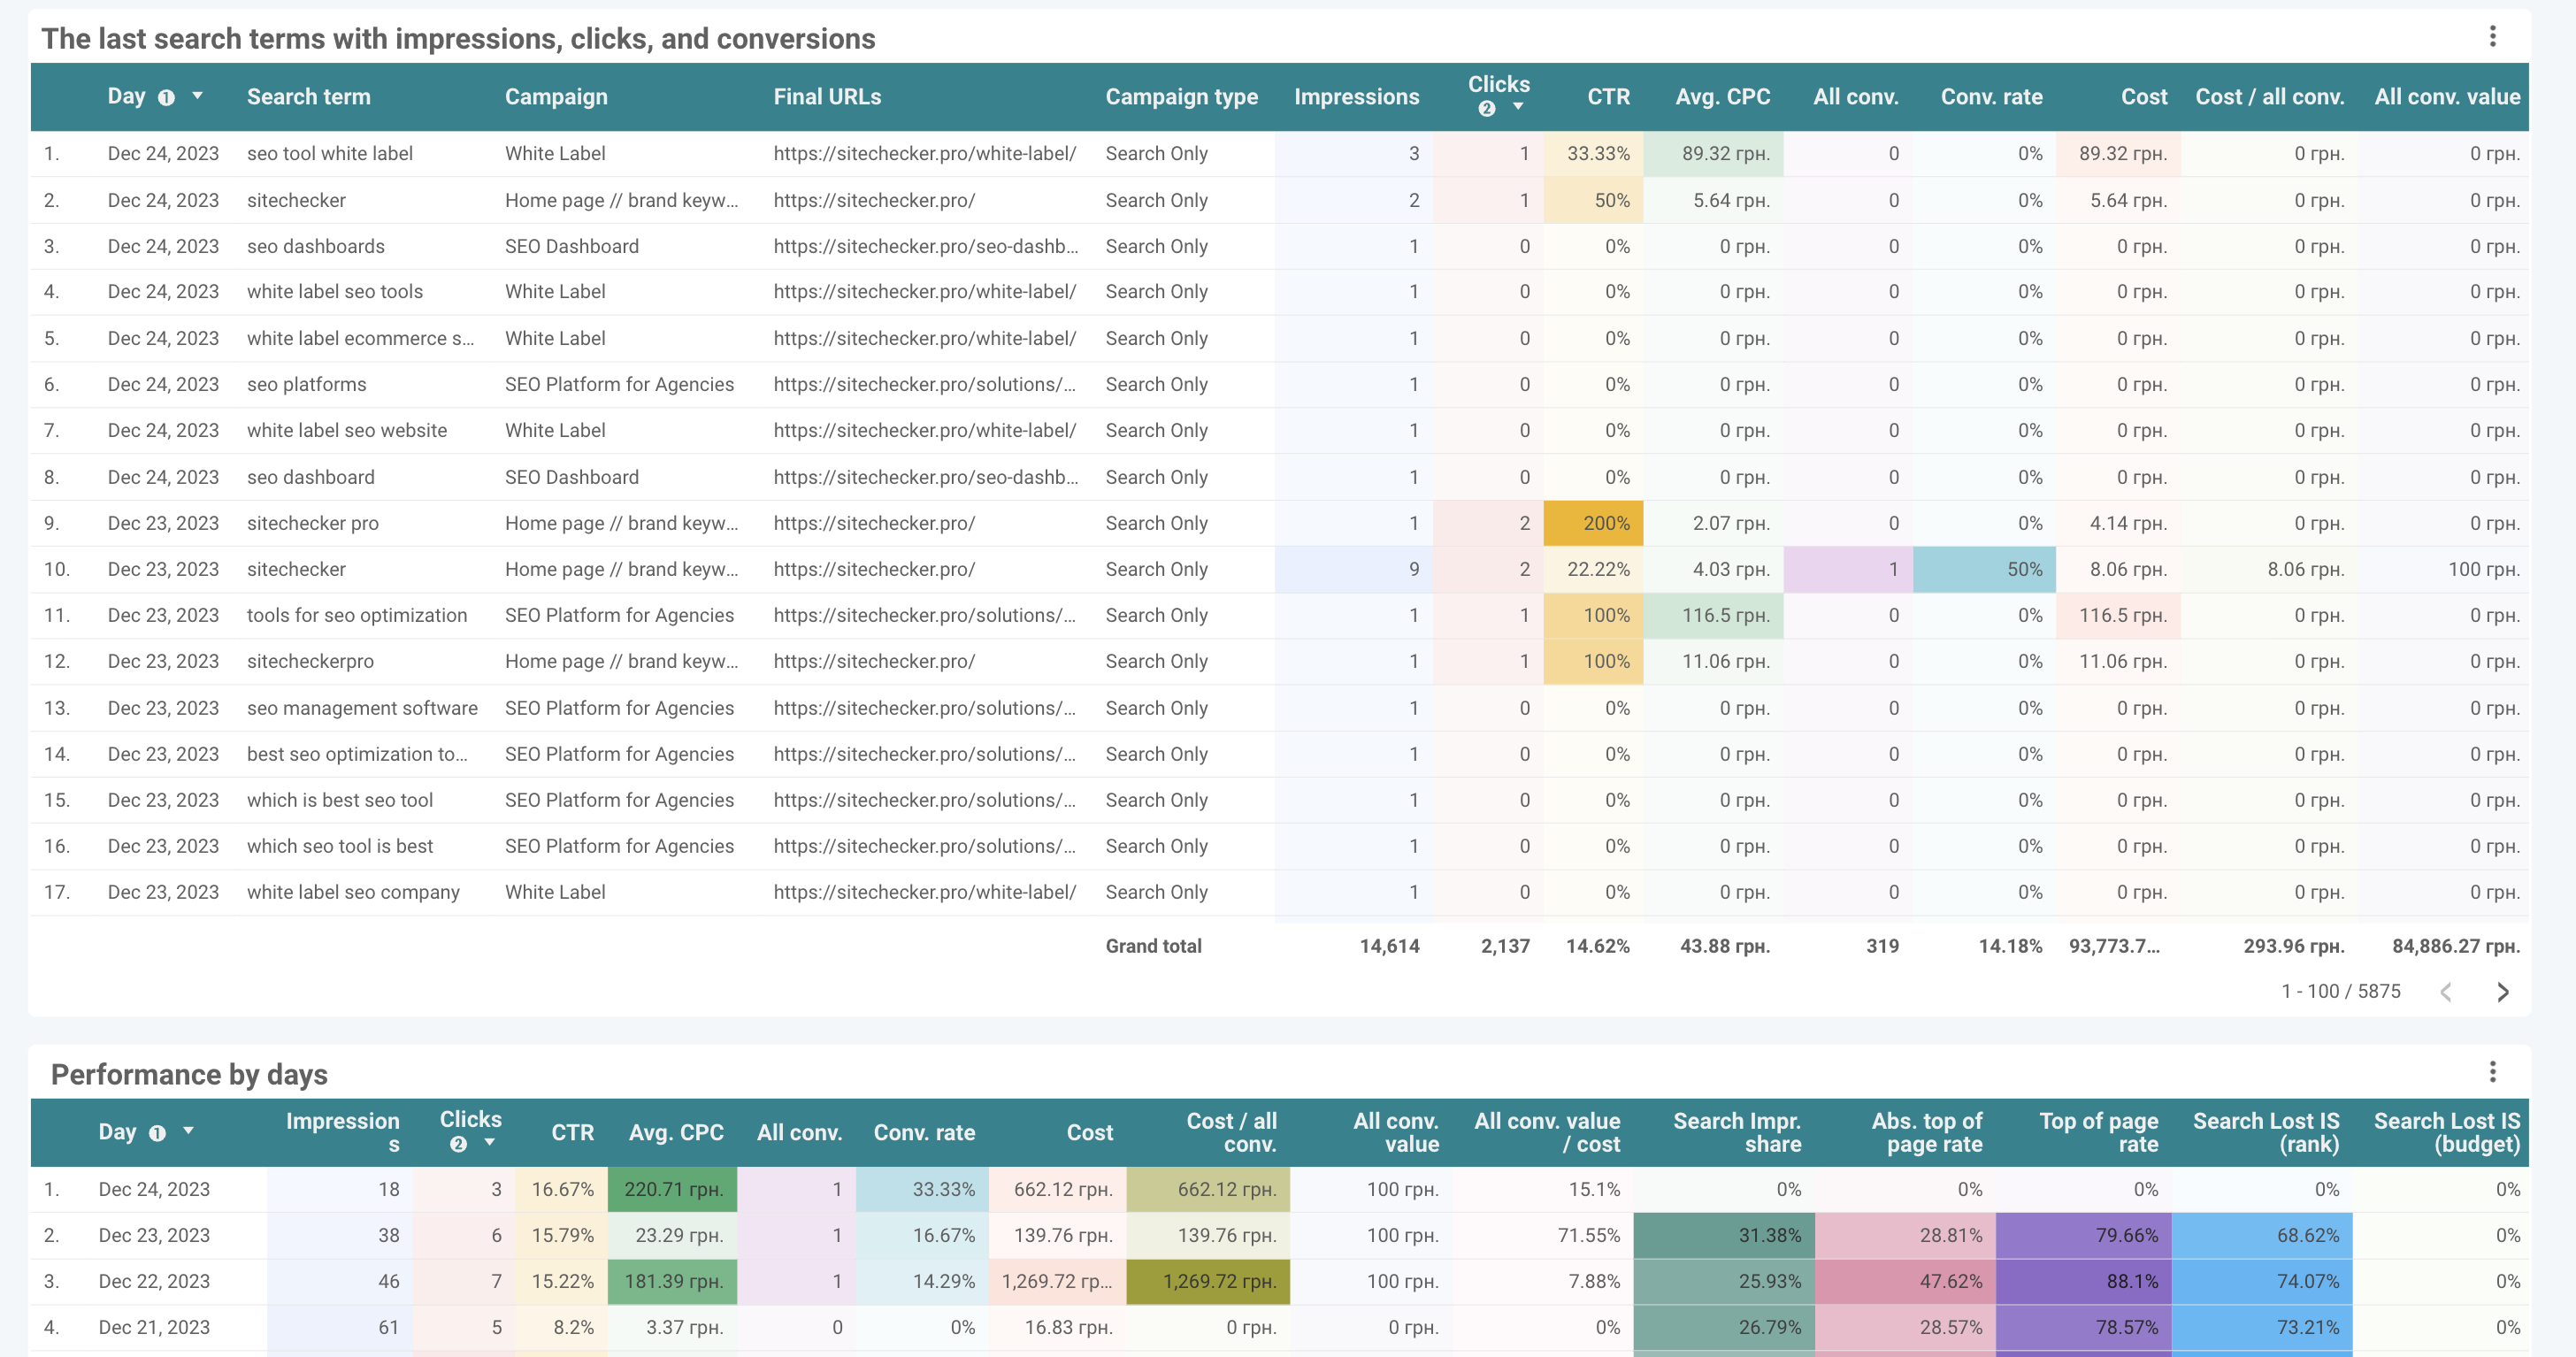2576x1357 pixels.
Task: Click search term 'which seo tool is best'
Action: 340,846
